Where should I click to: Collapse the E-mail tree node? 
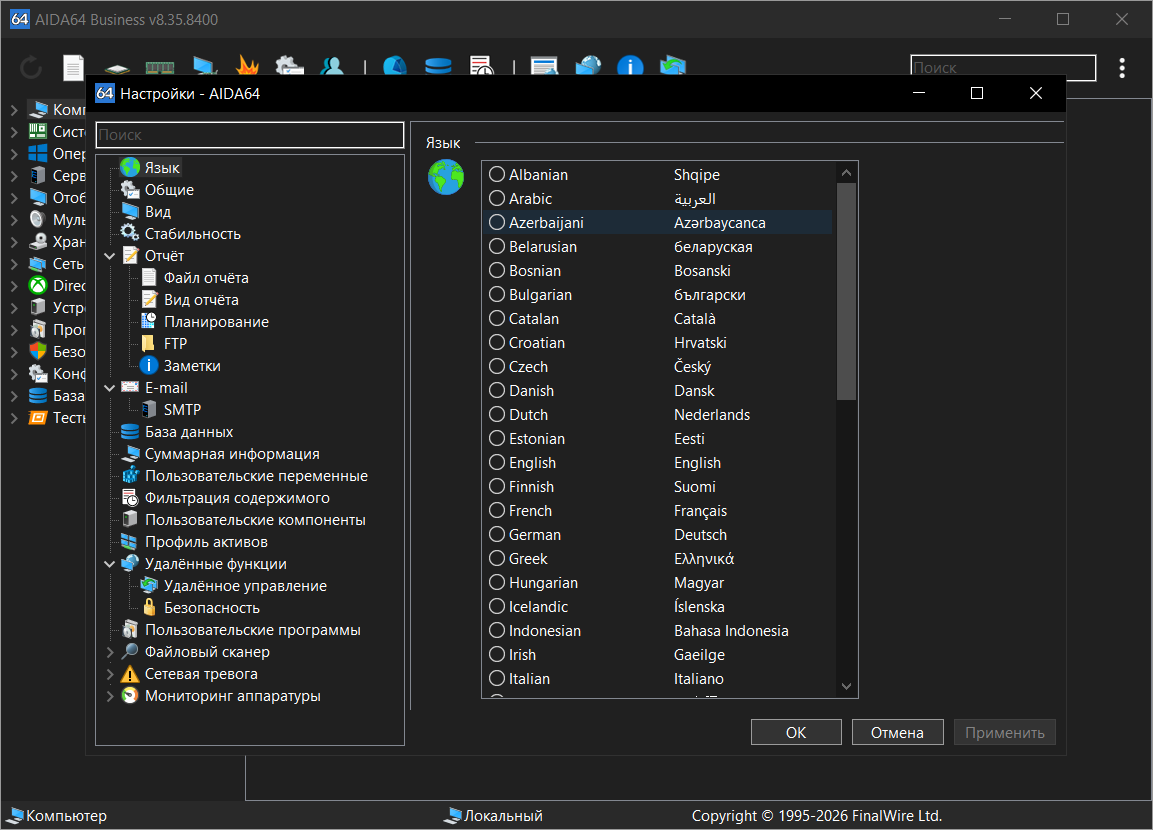(110, 387)
